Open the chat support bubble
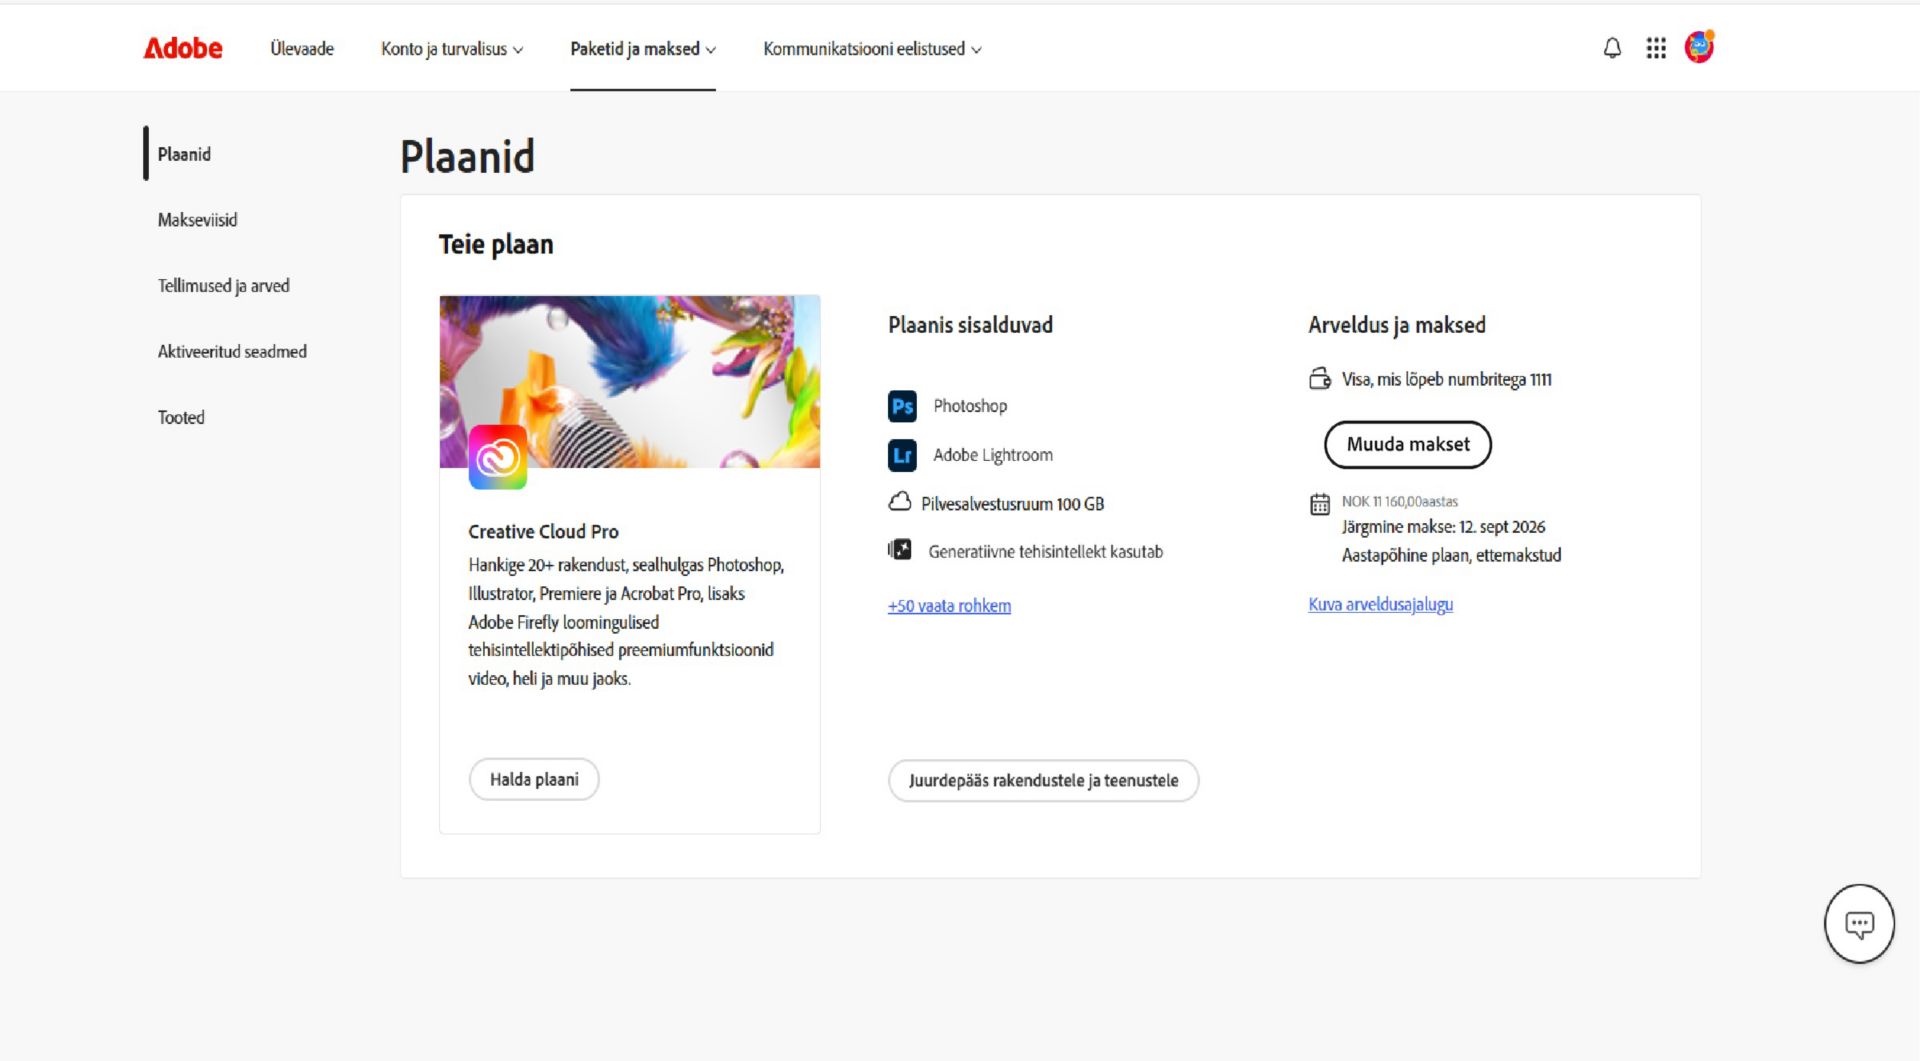 pos(1860,923)
